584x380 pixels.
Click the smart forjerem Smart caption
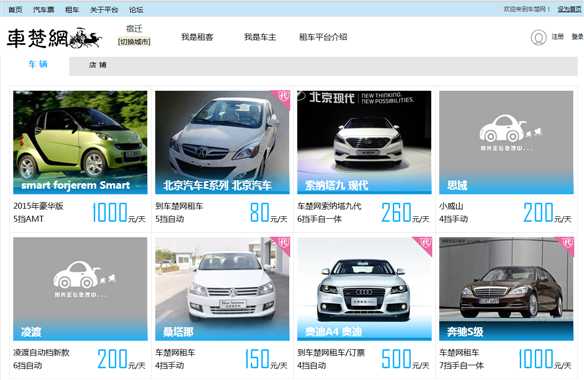pyautogui.click(x=76, y=185)
